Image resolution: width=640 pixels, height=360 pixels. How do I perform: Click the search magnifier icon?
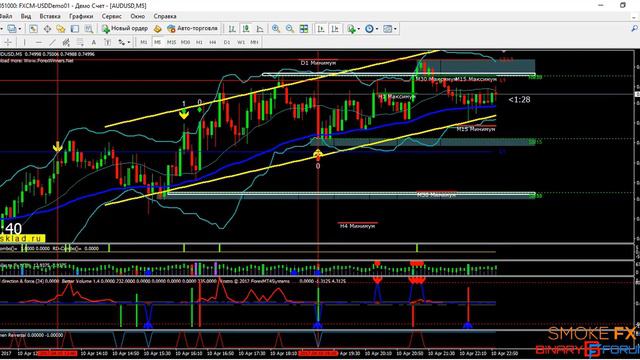point(634,29)
